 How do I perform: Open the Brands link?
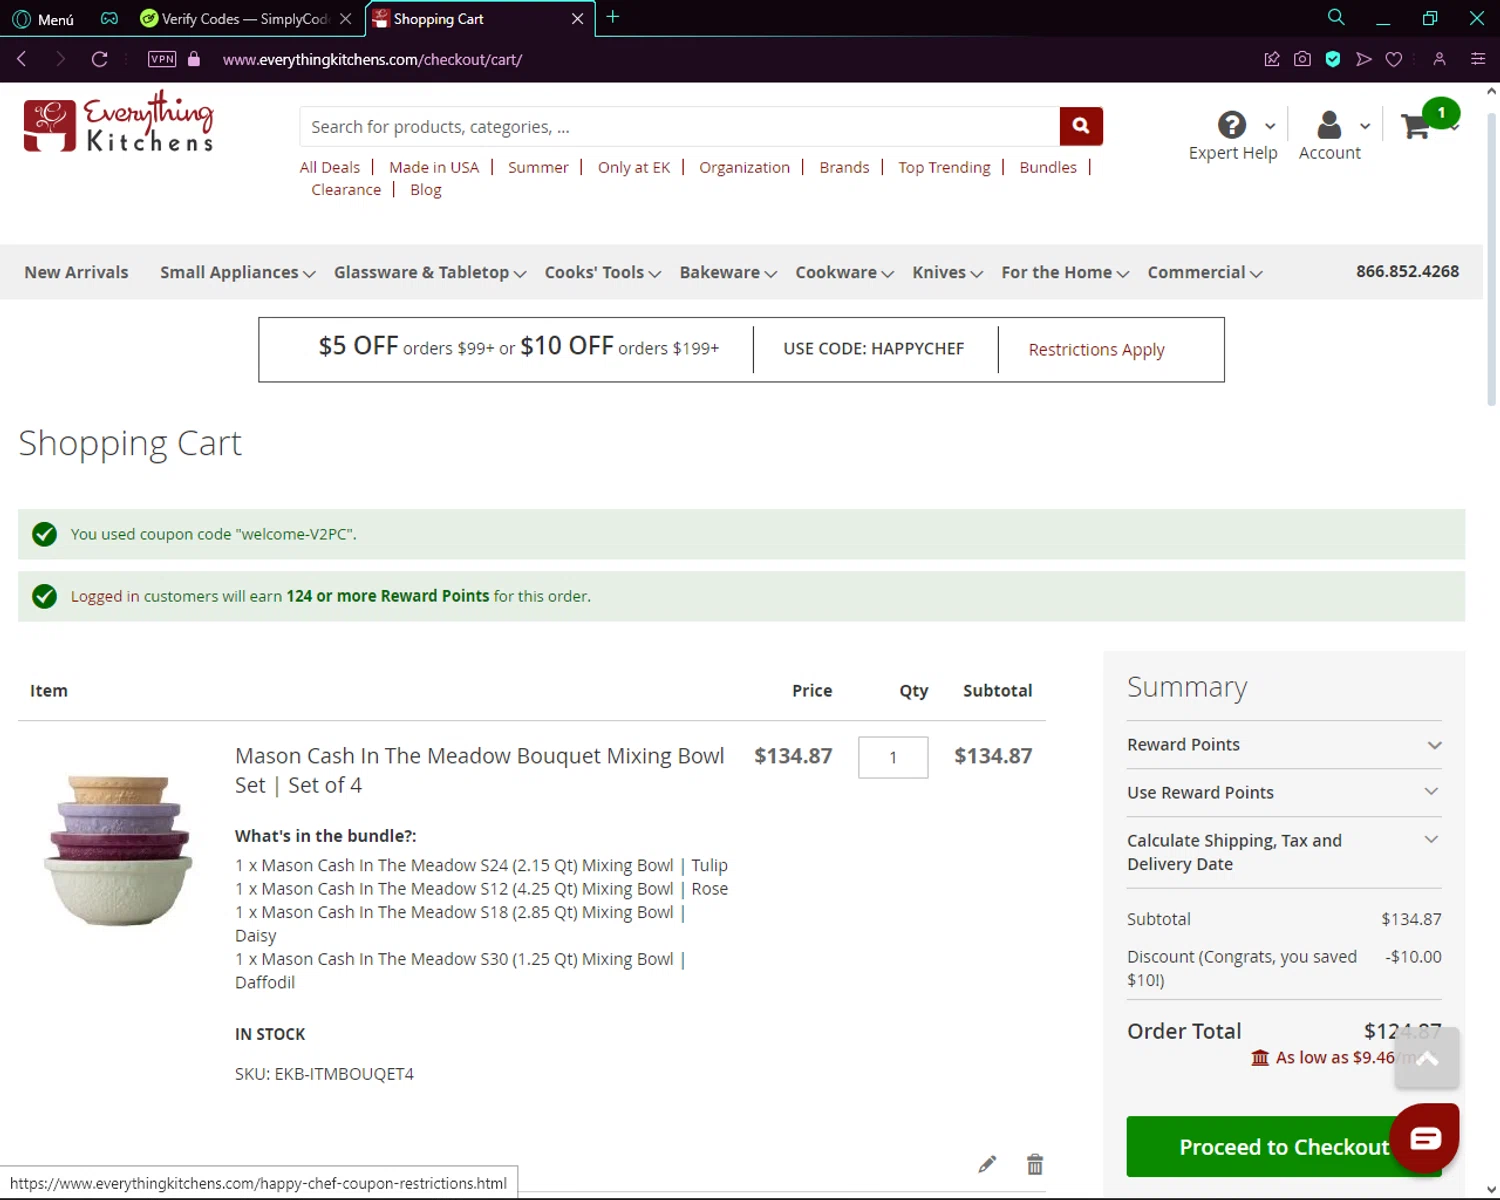click(844, 167)
